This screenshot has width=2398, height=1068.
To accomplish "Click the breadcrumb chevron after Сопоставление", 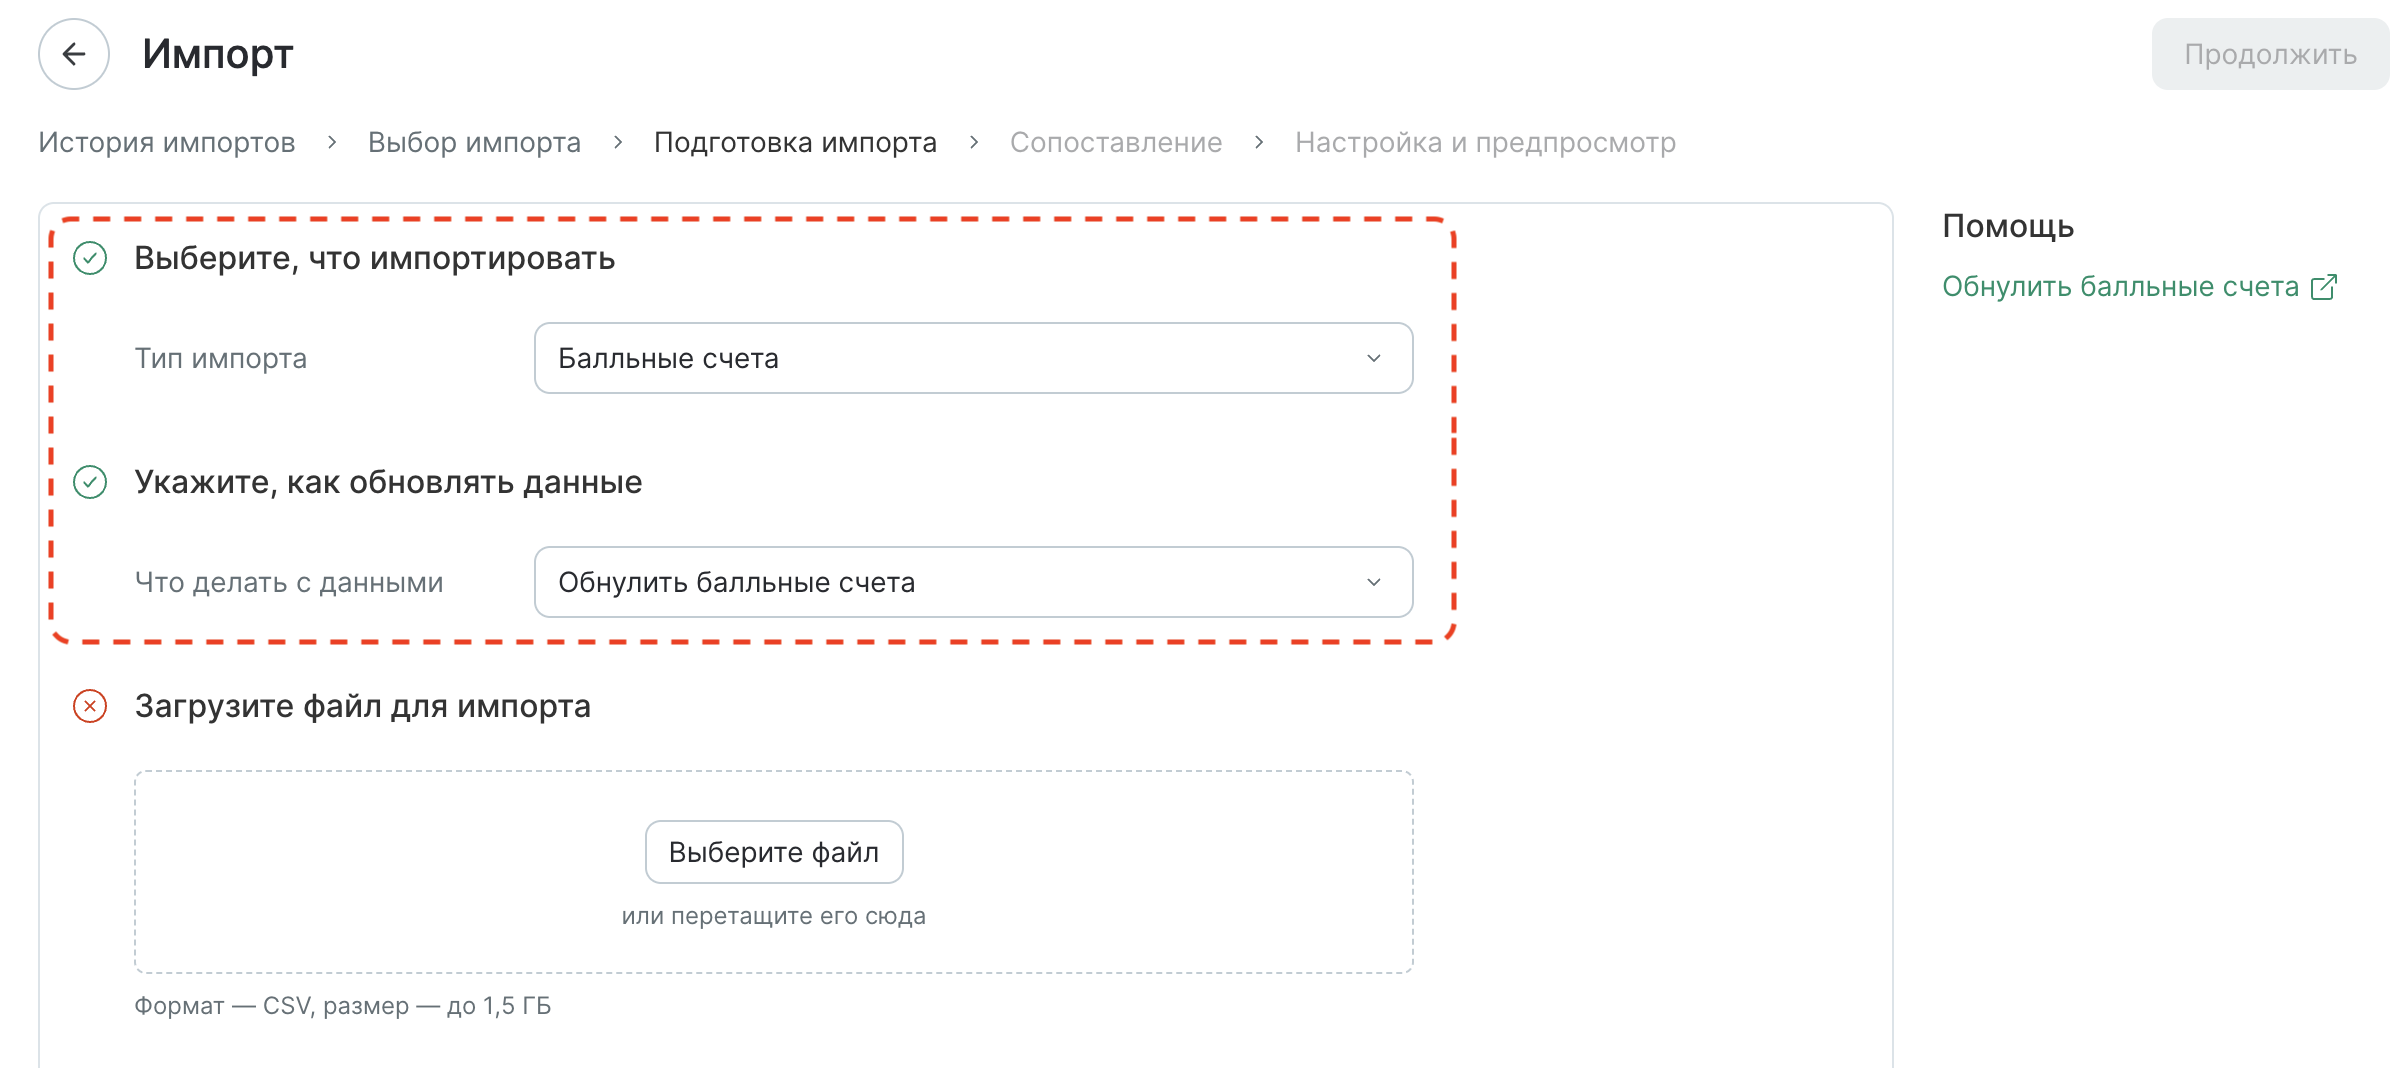I will [1259, 142].
